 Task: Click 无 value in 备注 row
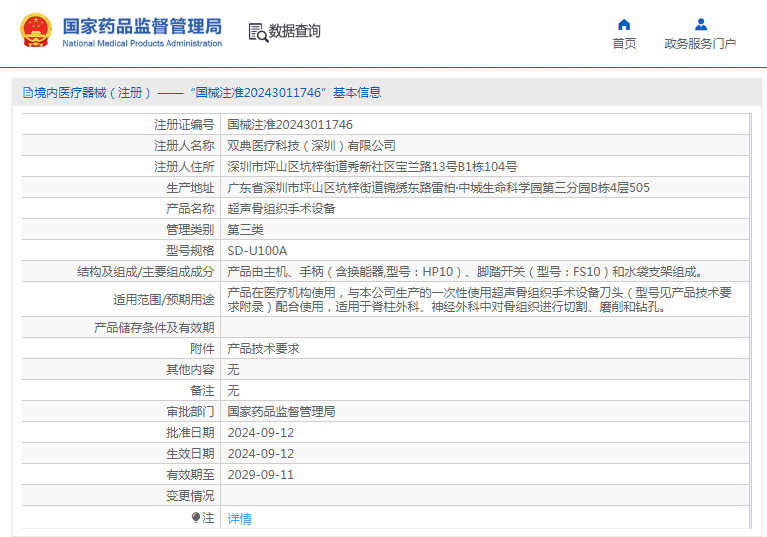coord(233,391)
